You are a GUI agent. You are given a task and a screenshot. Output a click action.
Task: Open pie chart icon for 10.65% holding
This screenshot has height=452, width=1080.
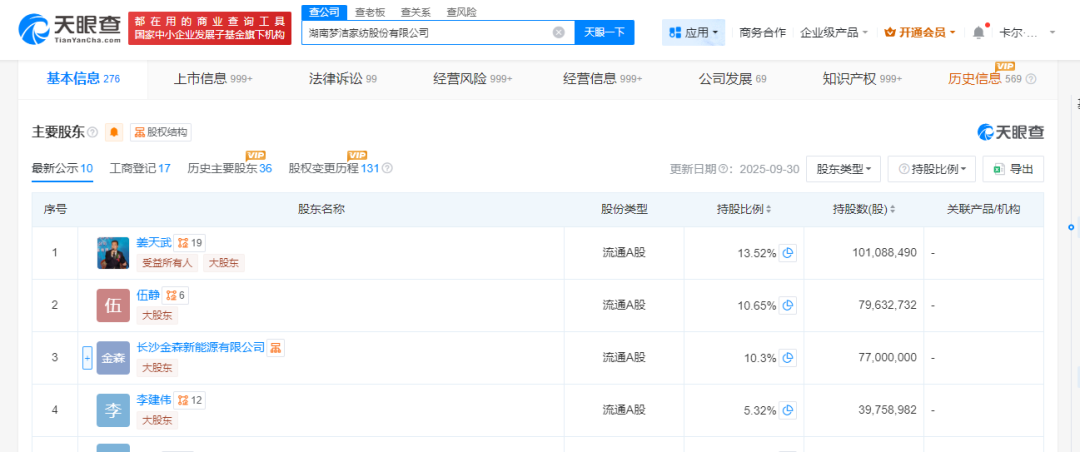pos(788,305)
